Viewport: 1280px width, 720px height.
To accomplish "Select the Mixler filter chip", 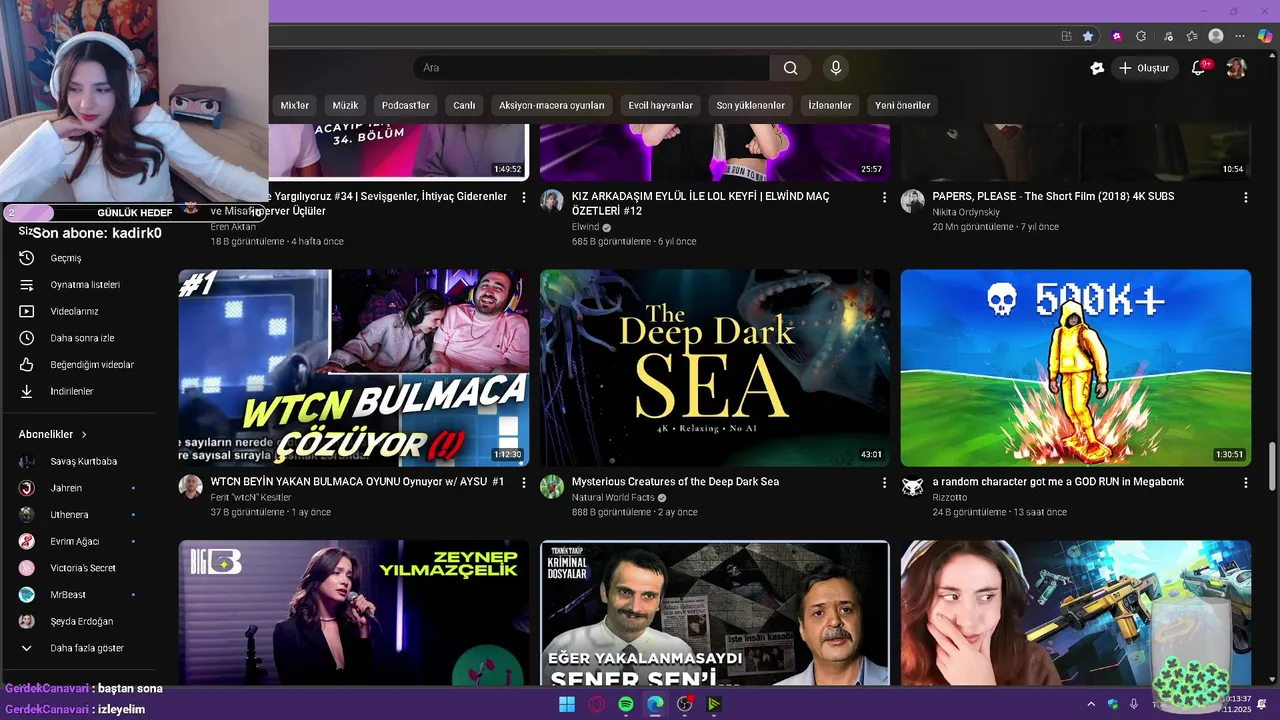I will click(294, 105).
